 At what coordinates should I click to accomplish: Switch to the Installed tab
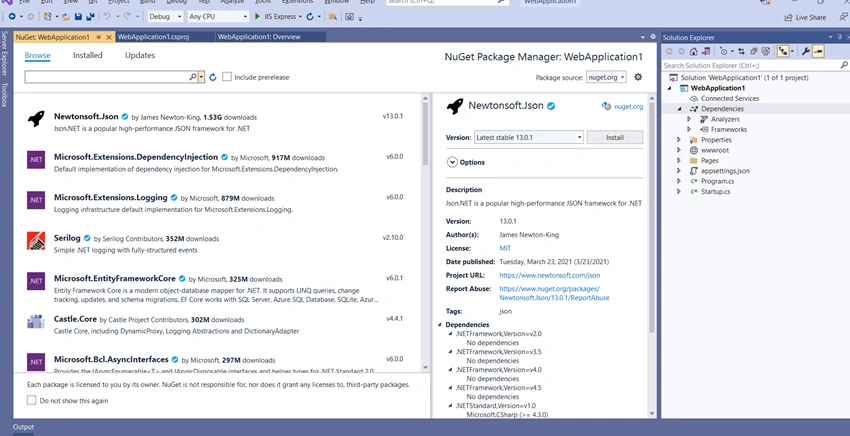(x=88, y=55)
